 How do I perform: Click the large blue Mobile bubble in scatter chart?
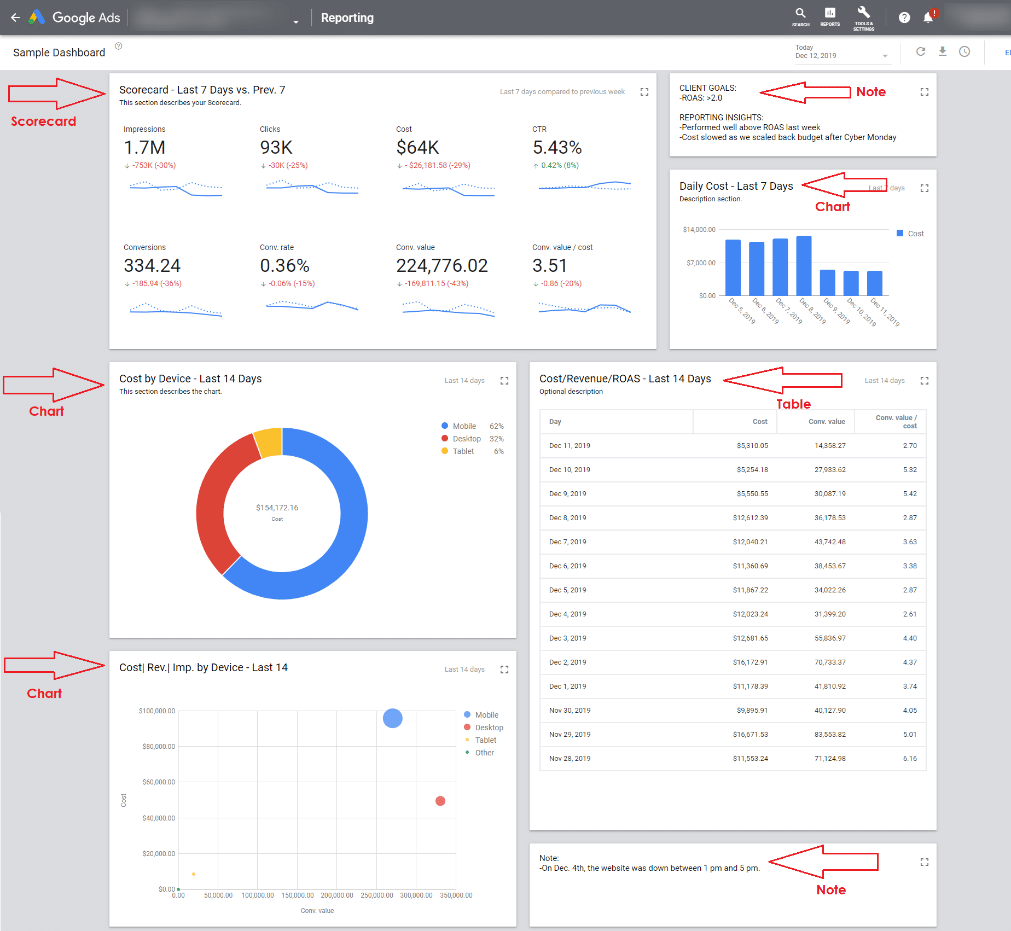click(x=393, y=718)
